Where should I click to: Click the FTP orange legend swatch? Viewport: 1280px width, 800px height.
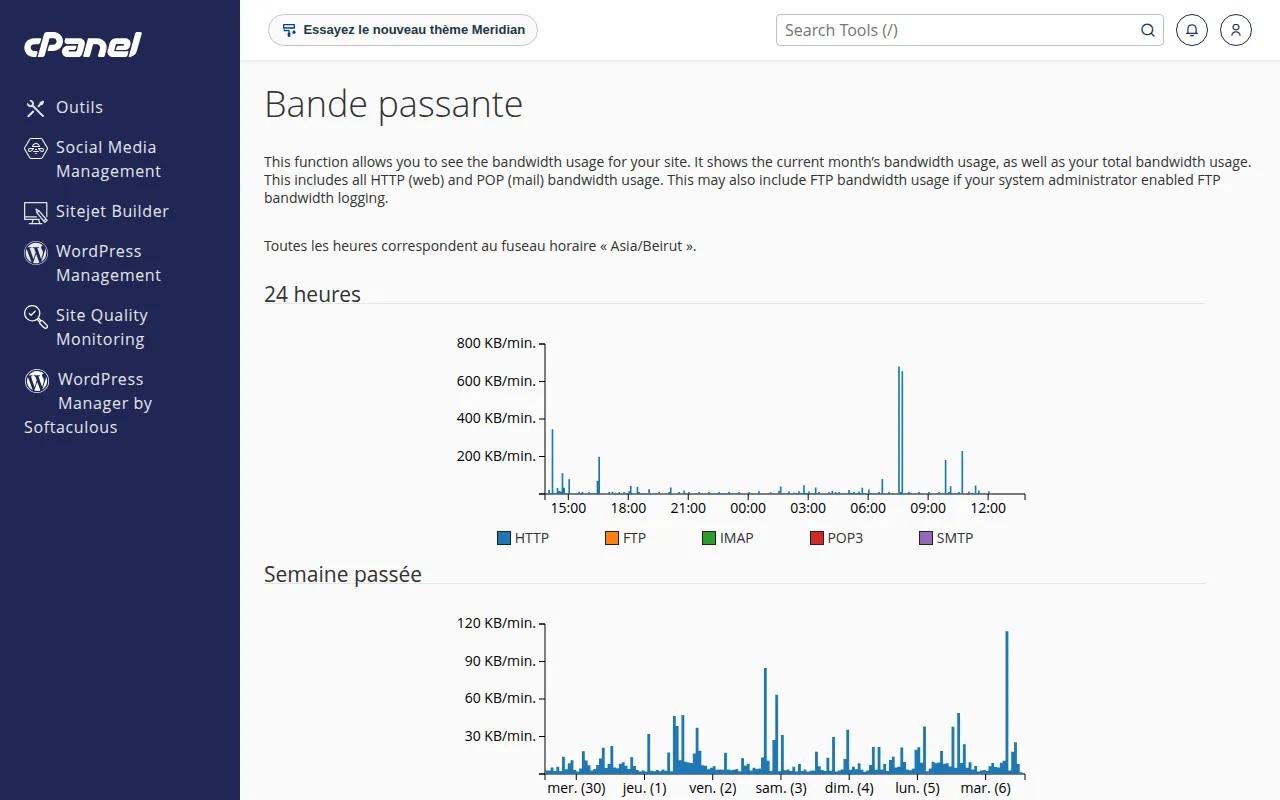click(x=612, y=538)
